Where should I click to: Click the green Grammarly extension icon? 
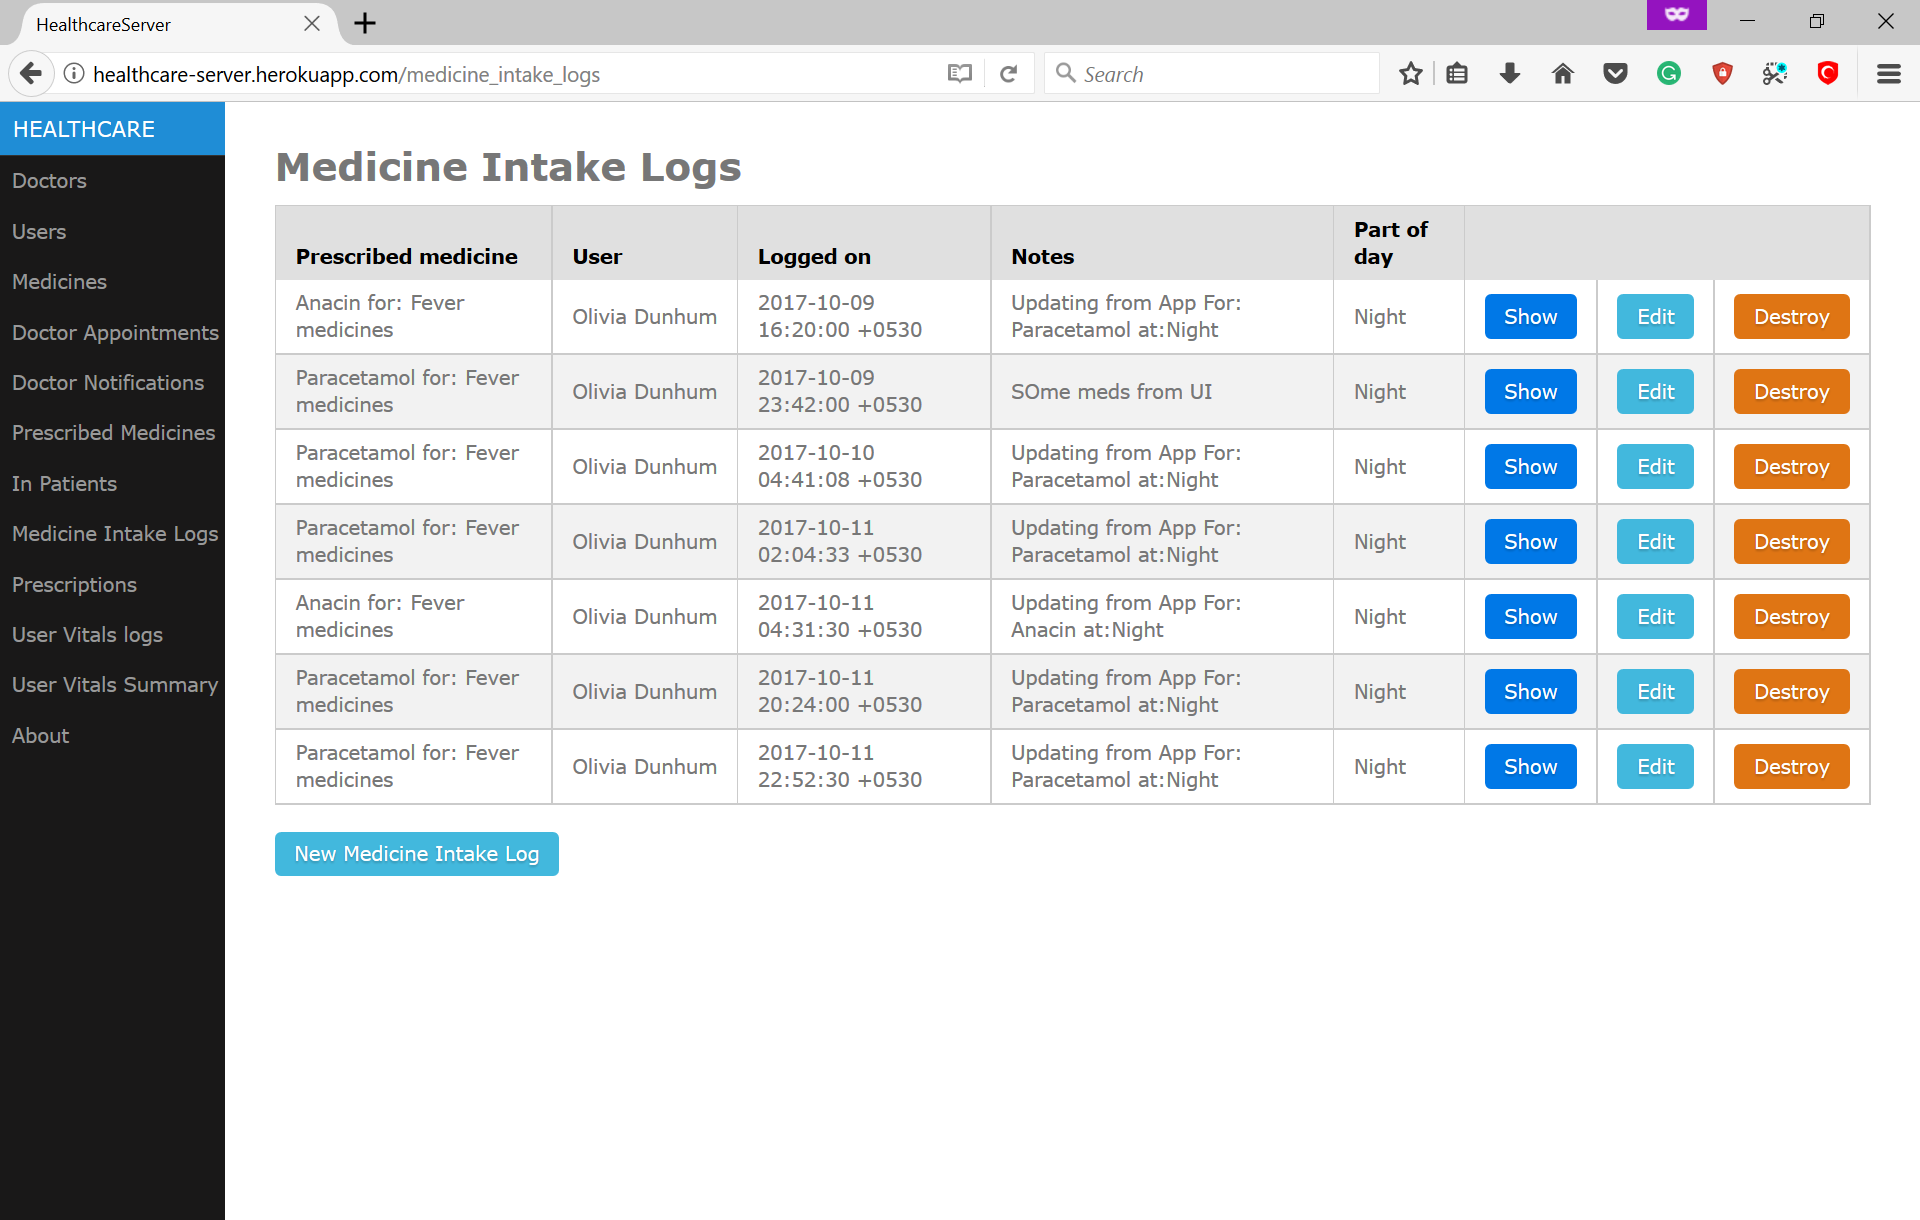pyautogui.click(x=1668, y=74)
